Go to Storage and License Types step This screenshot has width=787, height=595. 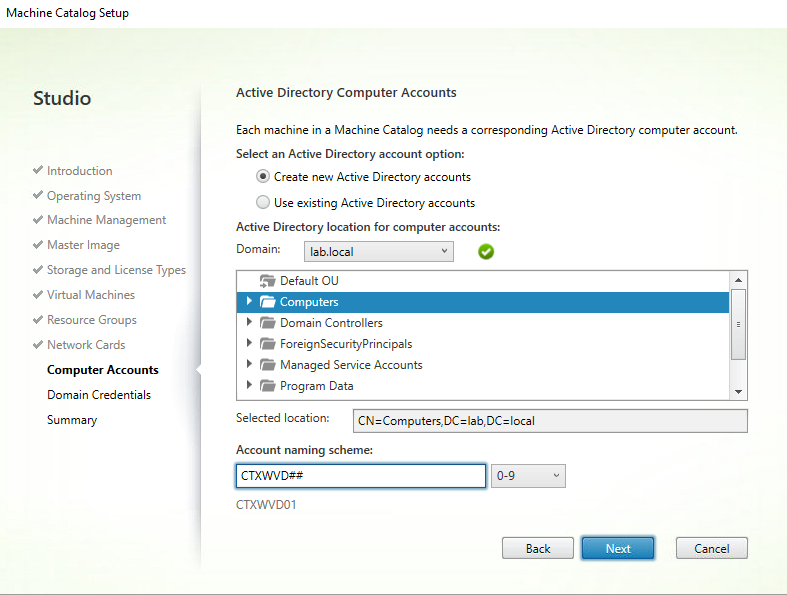pyautogui.click(x=116, y=270)
